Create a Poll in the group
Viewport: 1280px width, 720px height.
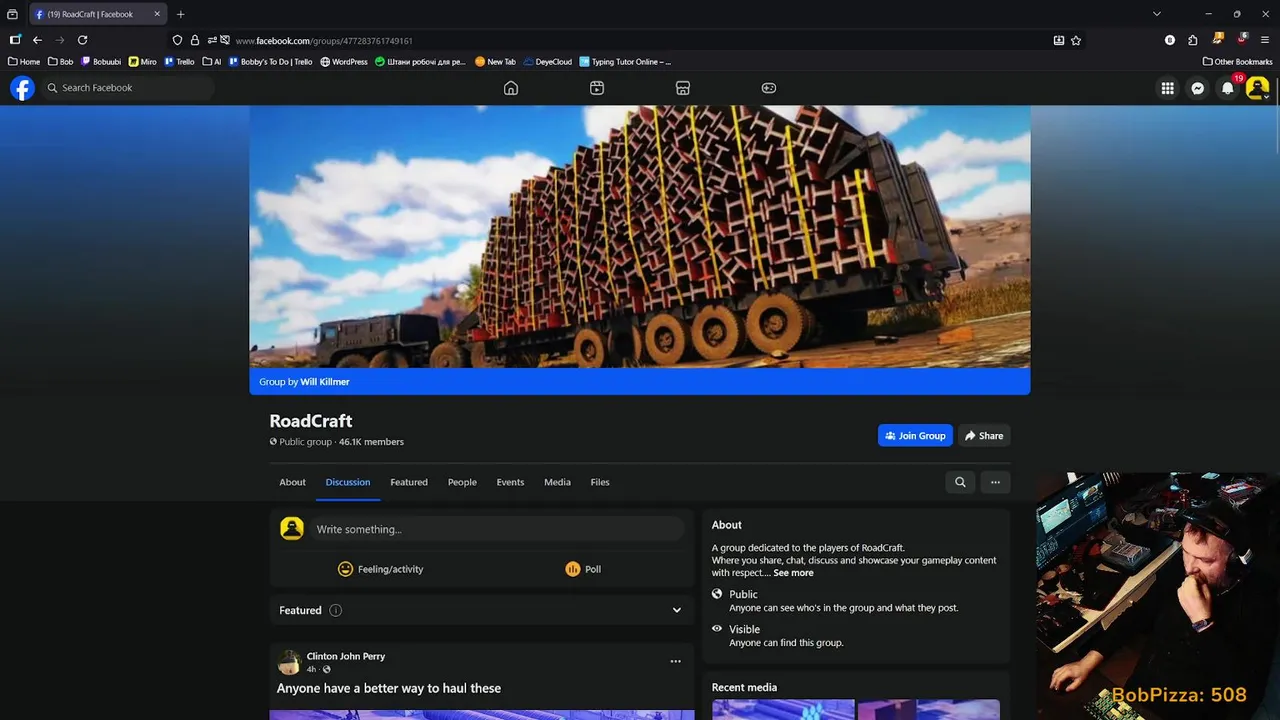(583, 569)
